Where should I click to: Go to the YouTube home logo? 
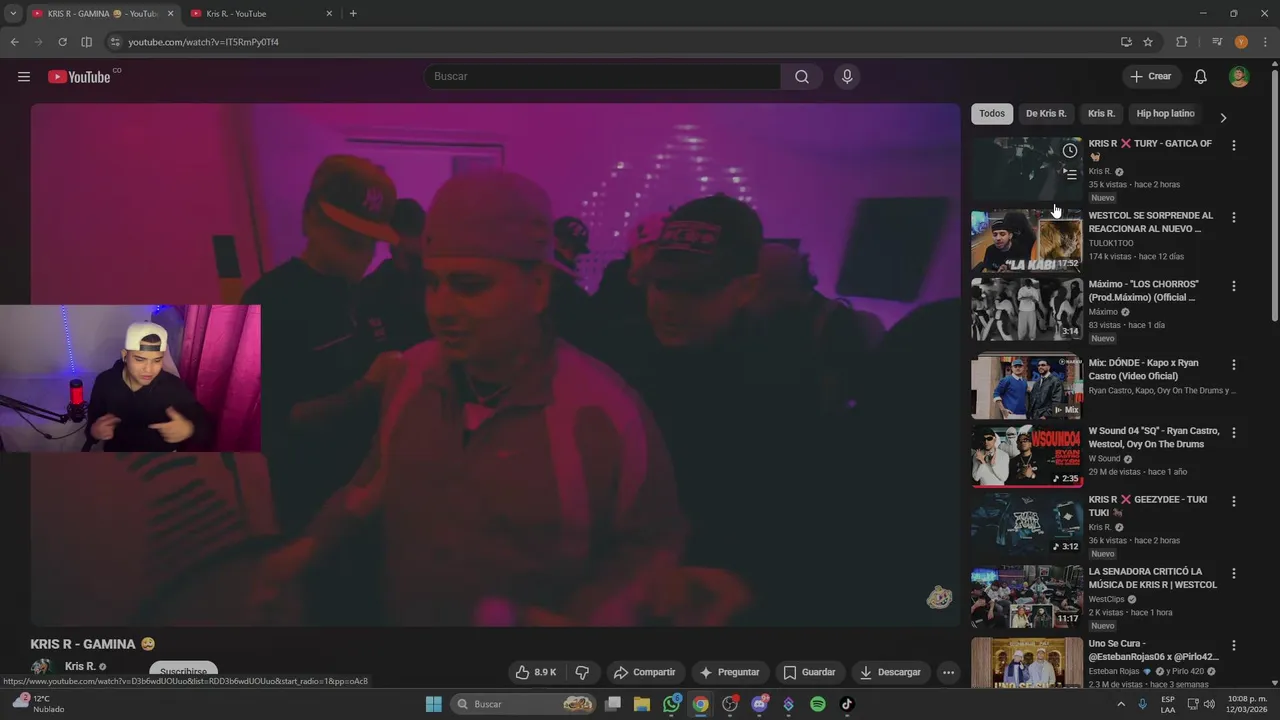point(79,77)
